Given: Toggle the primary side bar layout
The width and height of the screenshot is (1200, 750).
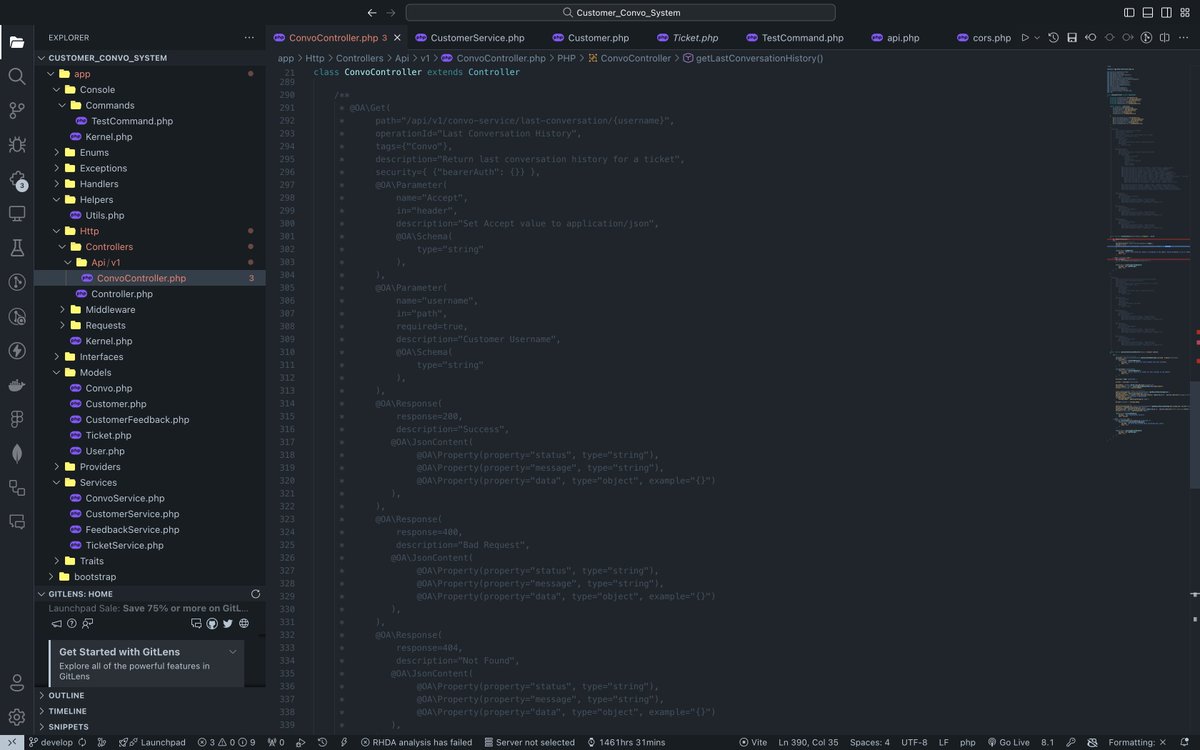Looking at the screenshot, I should click(x=1128, y=12).
